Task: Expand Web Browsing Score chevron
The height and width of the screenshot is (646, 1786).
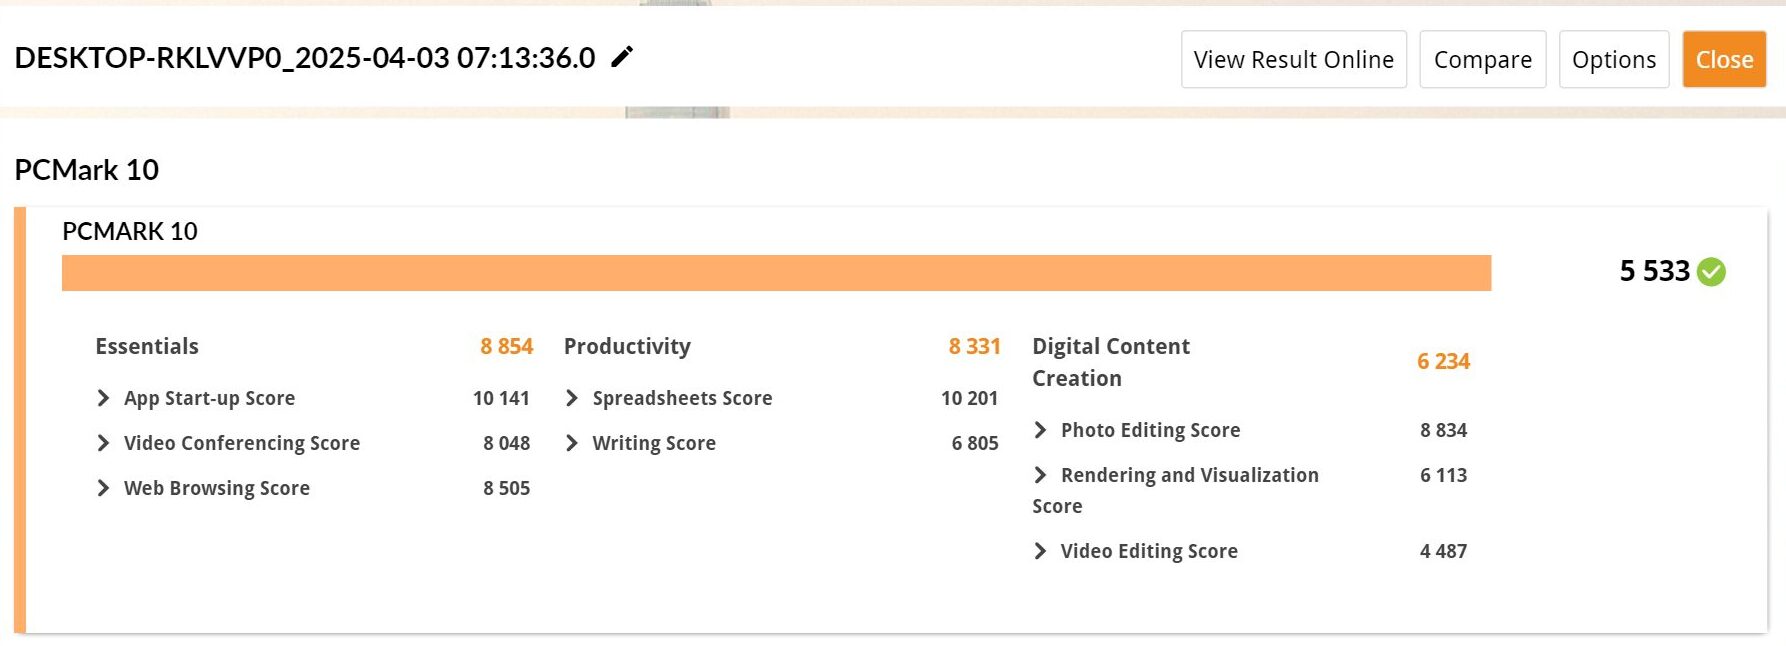Action: pos(103,488)
